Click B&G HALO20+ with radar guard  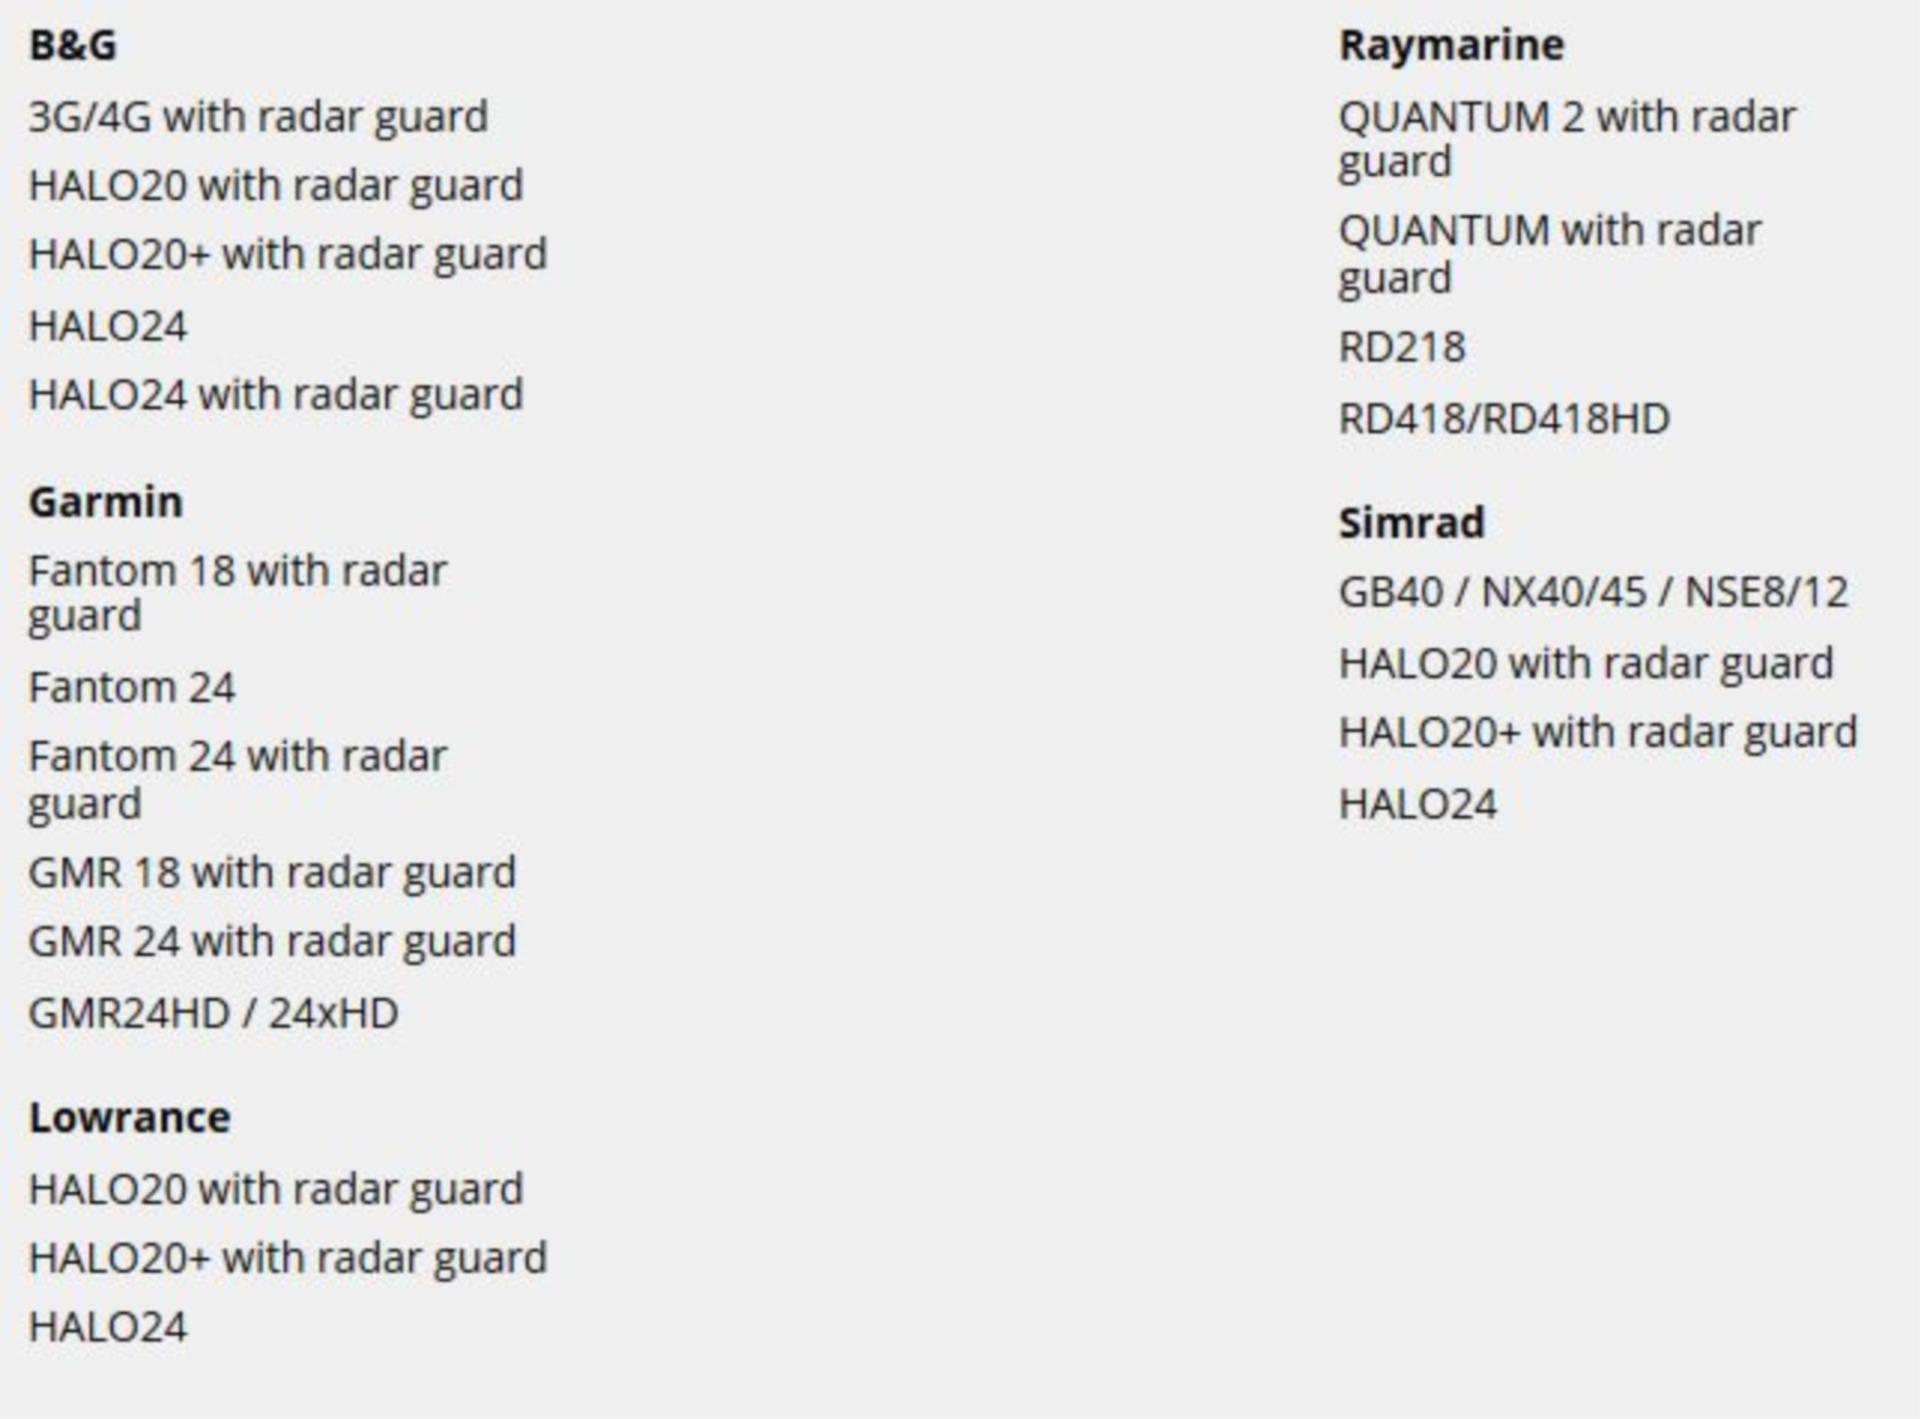tap(288, 256)
